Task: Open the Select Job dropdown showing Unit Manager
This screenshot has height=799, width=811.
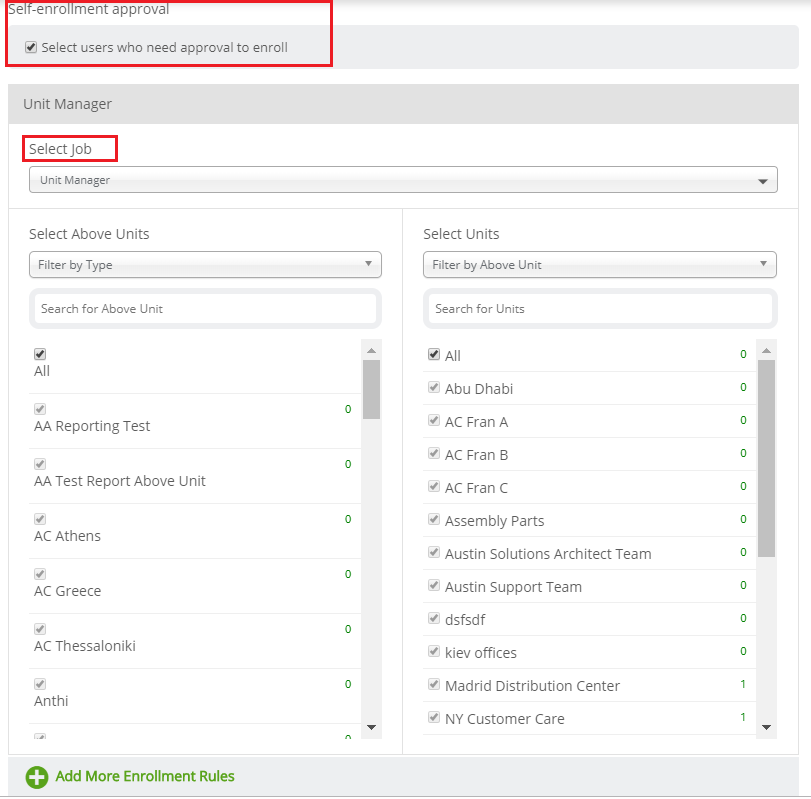Action: pos(403,180)
